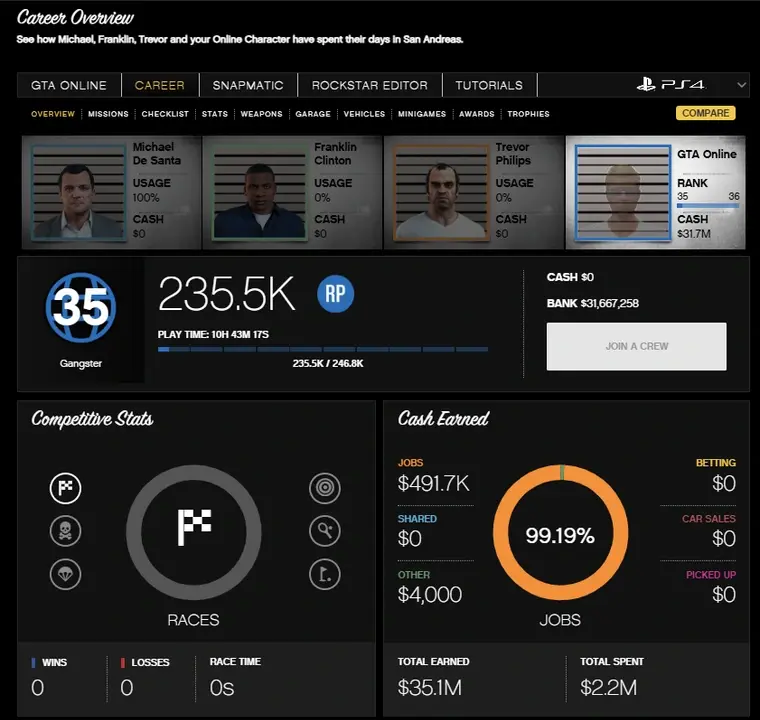Viewport: 760px width, 720px height.
Task: Select the shooting range target icon
Action: click(x=325, y=489)
